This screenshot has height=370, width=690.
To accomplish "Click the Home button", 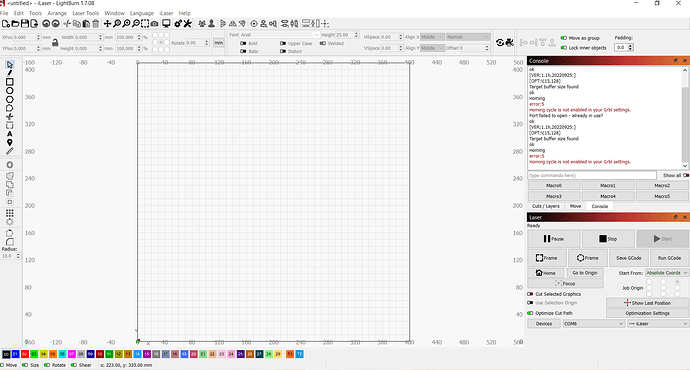I will [x=546, y=273].
